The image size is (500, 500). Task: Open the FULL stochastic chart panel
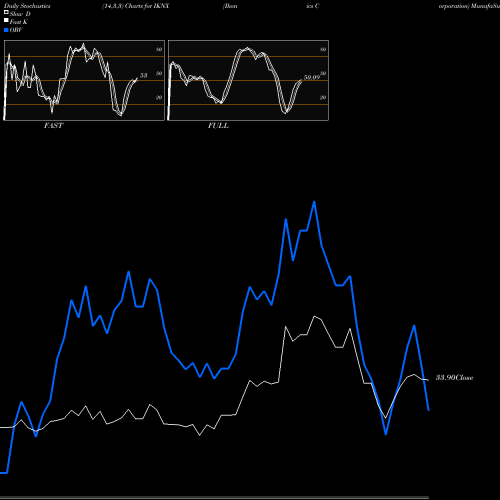pyautogui.click(x=248, y=80)
